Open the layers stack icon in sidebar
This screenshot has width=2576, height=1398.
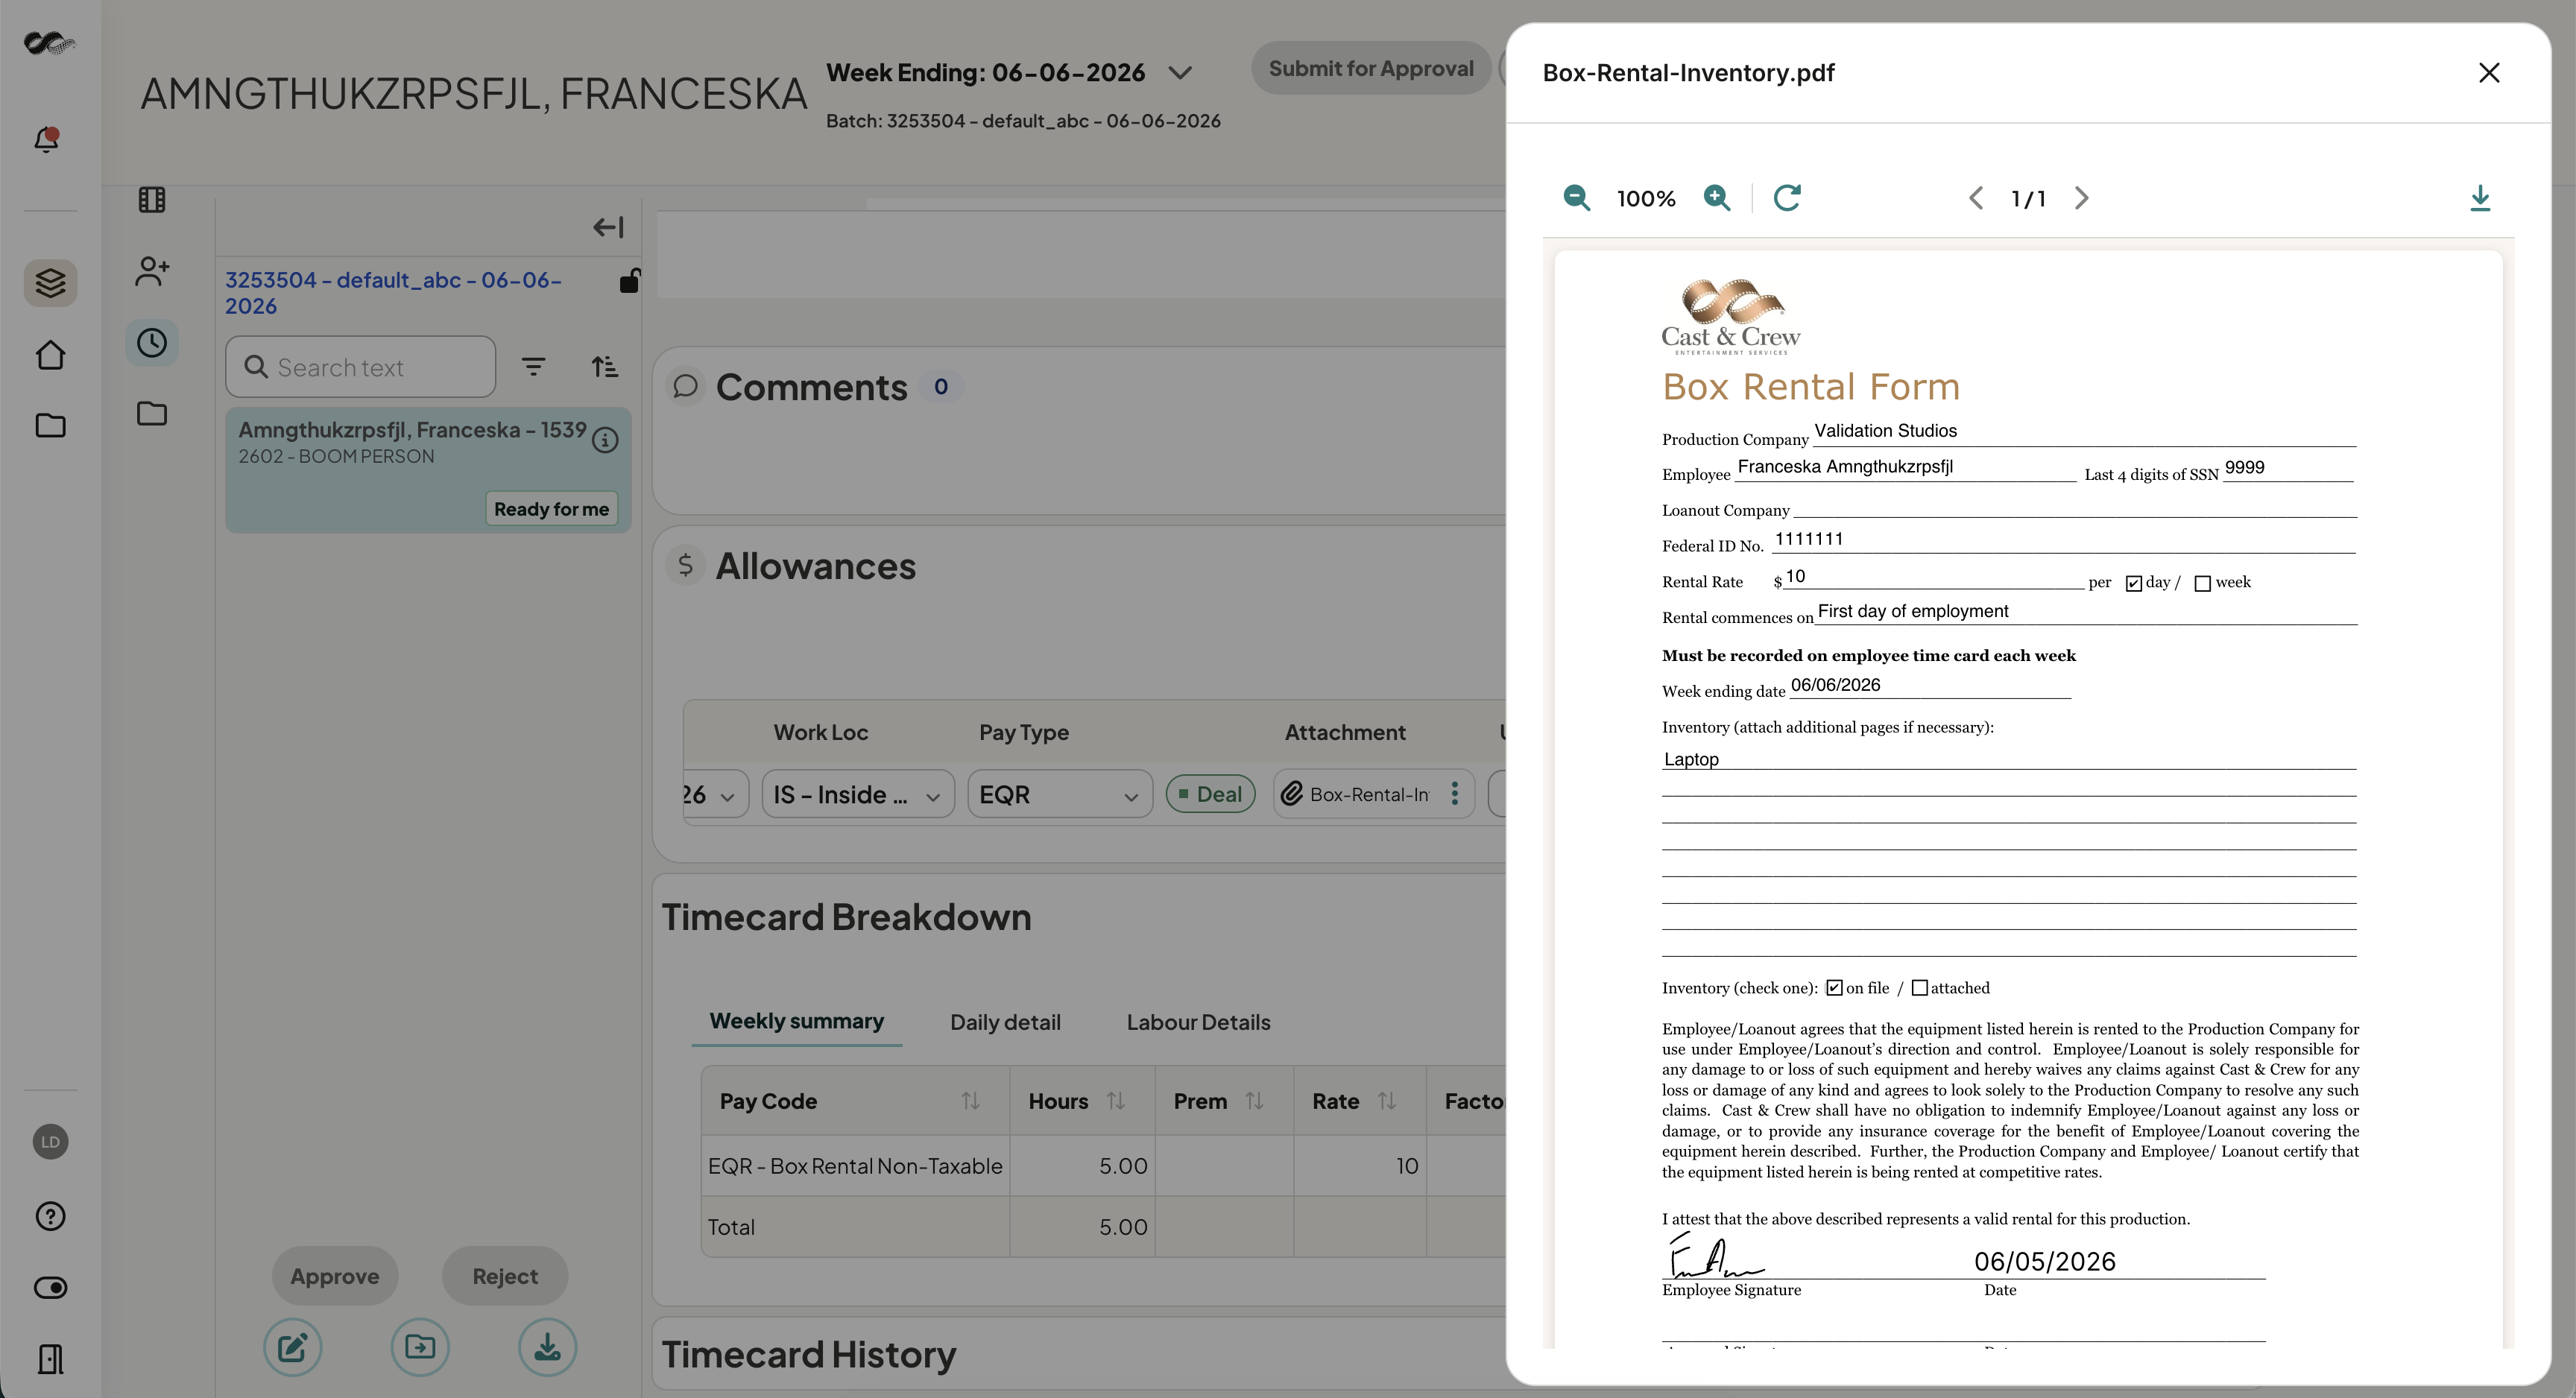pos(50,283)
